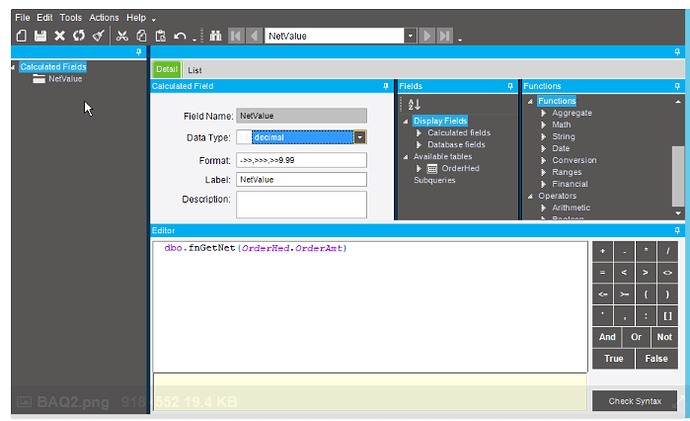Toggle the pin on Editor panel
690x421 pixels.
(x=677, y=231)
